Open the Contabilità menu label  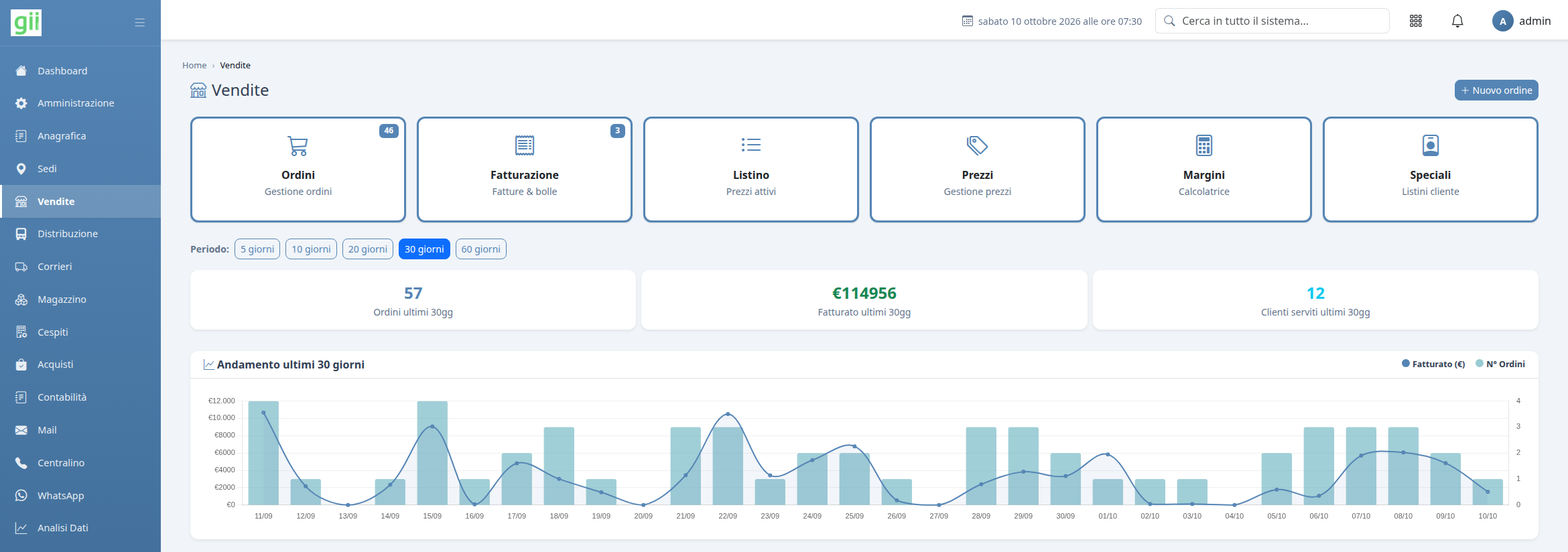tap(62, 397)
